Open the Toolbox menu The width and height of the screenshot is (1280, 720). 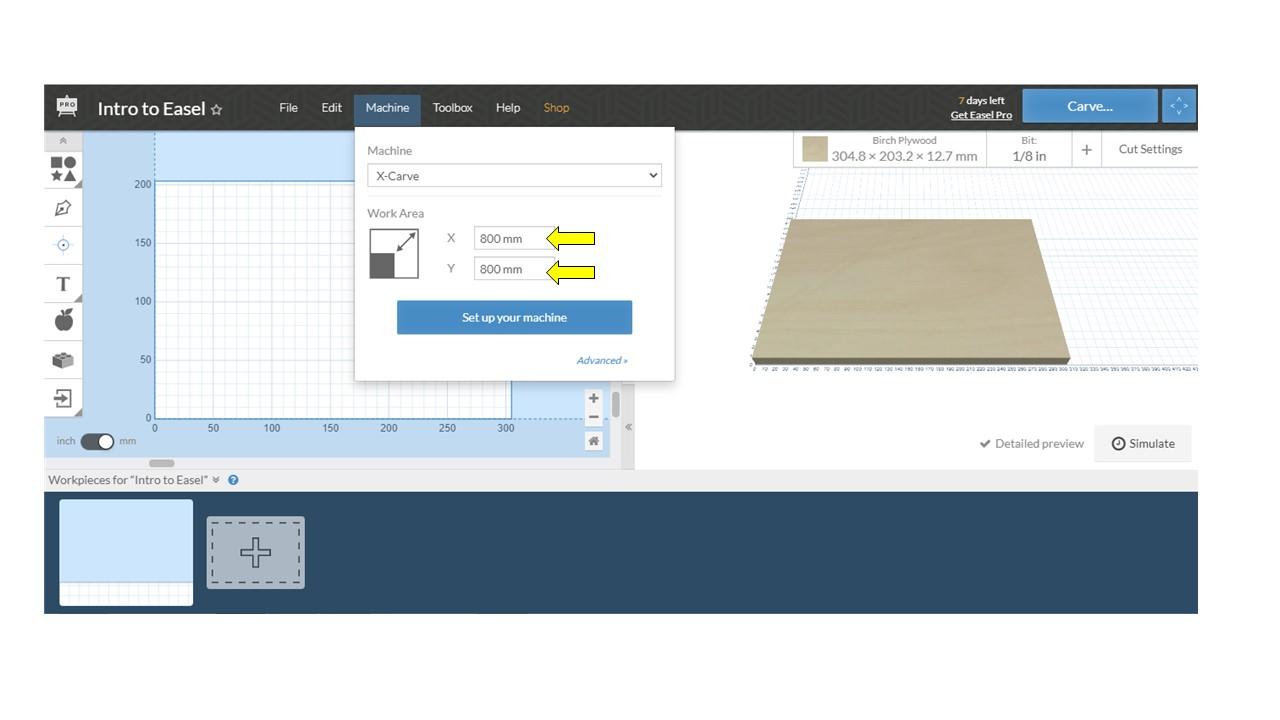tap(452, 108)
